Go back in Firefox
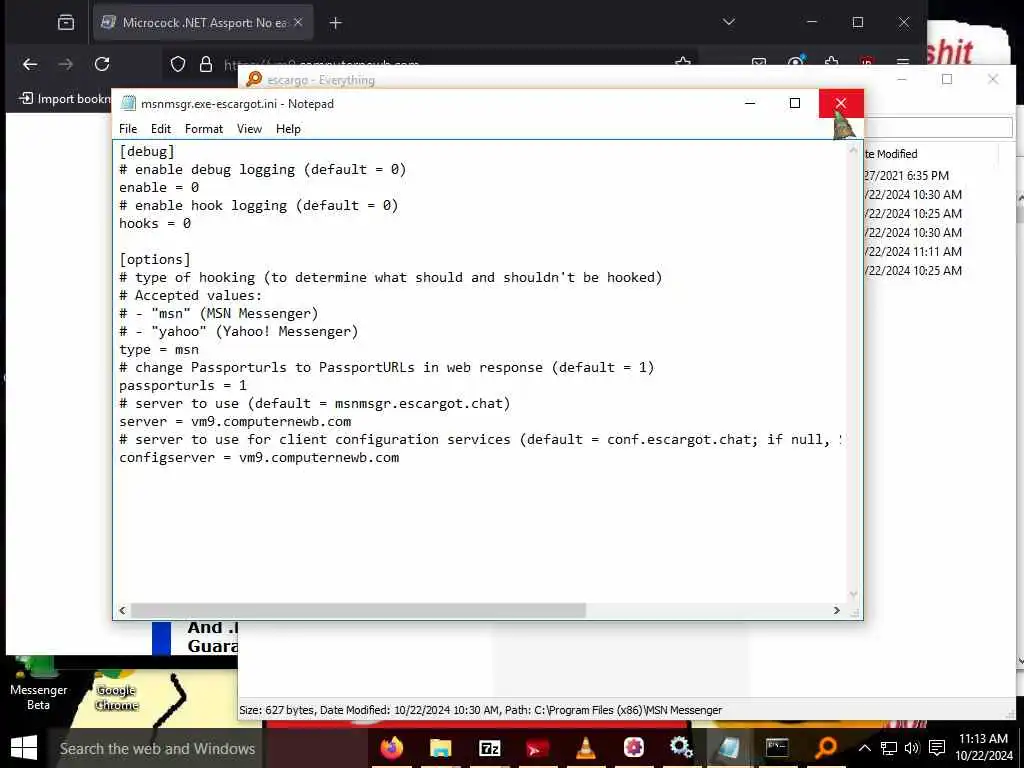The height and width of the screenshot is (768, 1024). pyautogui.click(x=30, y=64)
